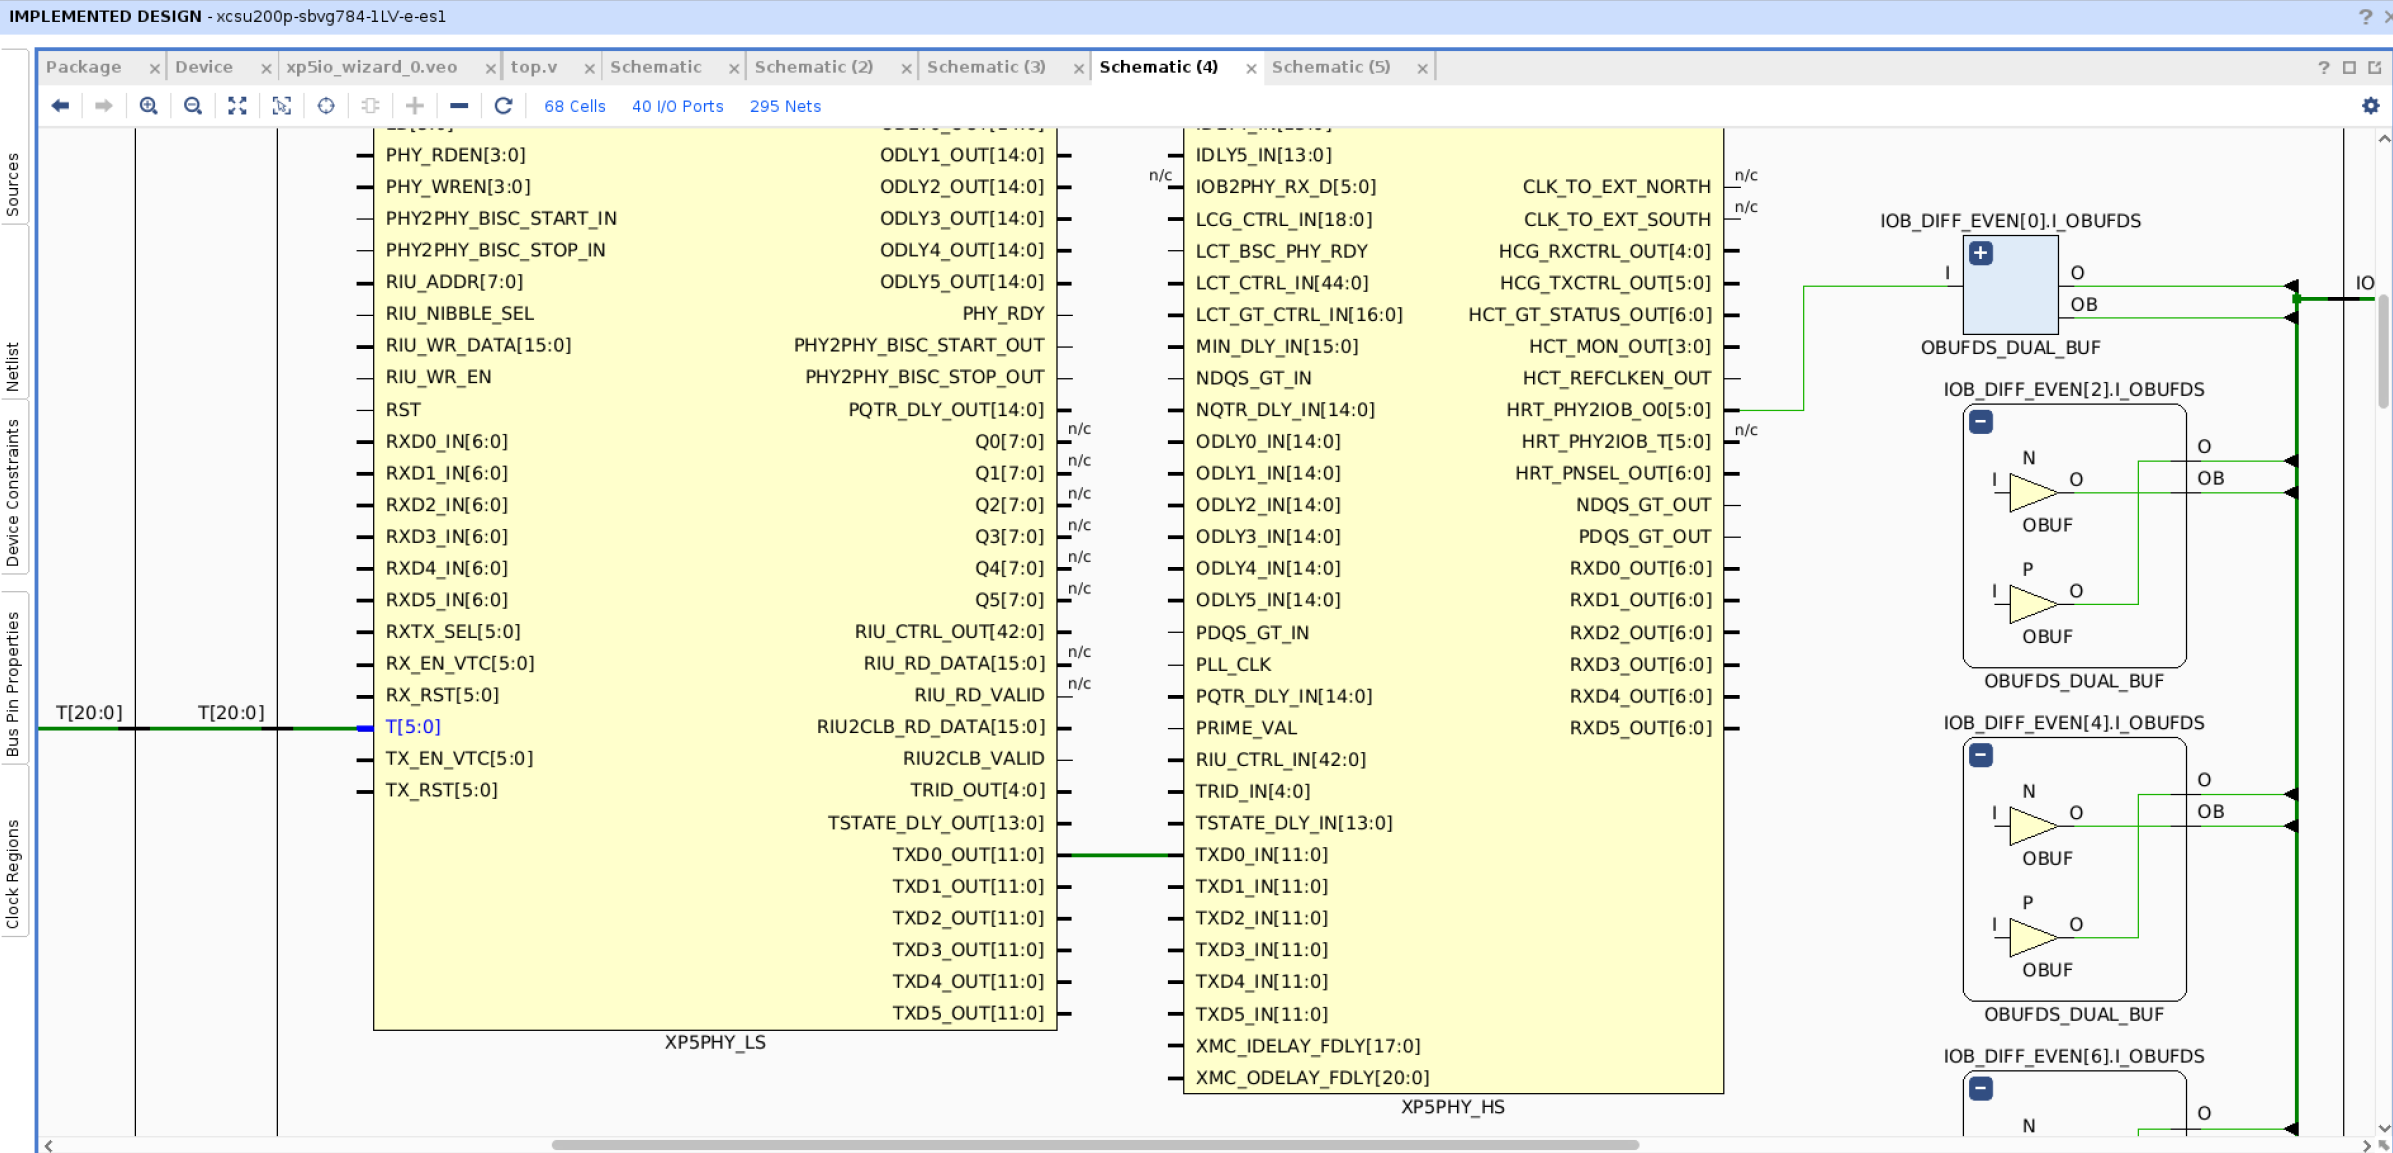Image resolution: width=2393 pixels, height=1153 pixels.
Task: Switch to the Device tab
Action: 204,66
